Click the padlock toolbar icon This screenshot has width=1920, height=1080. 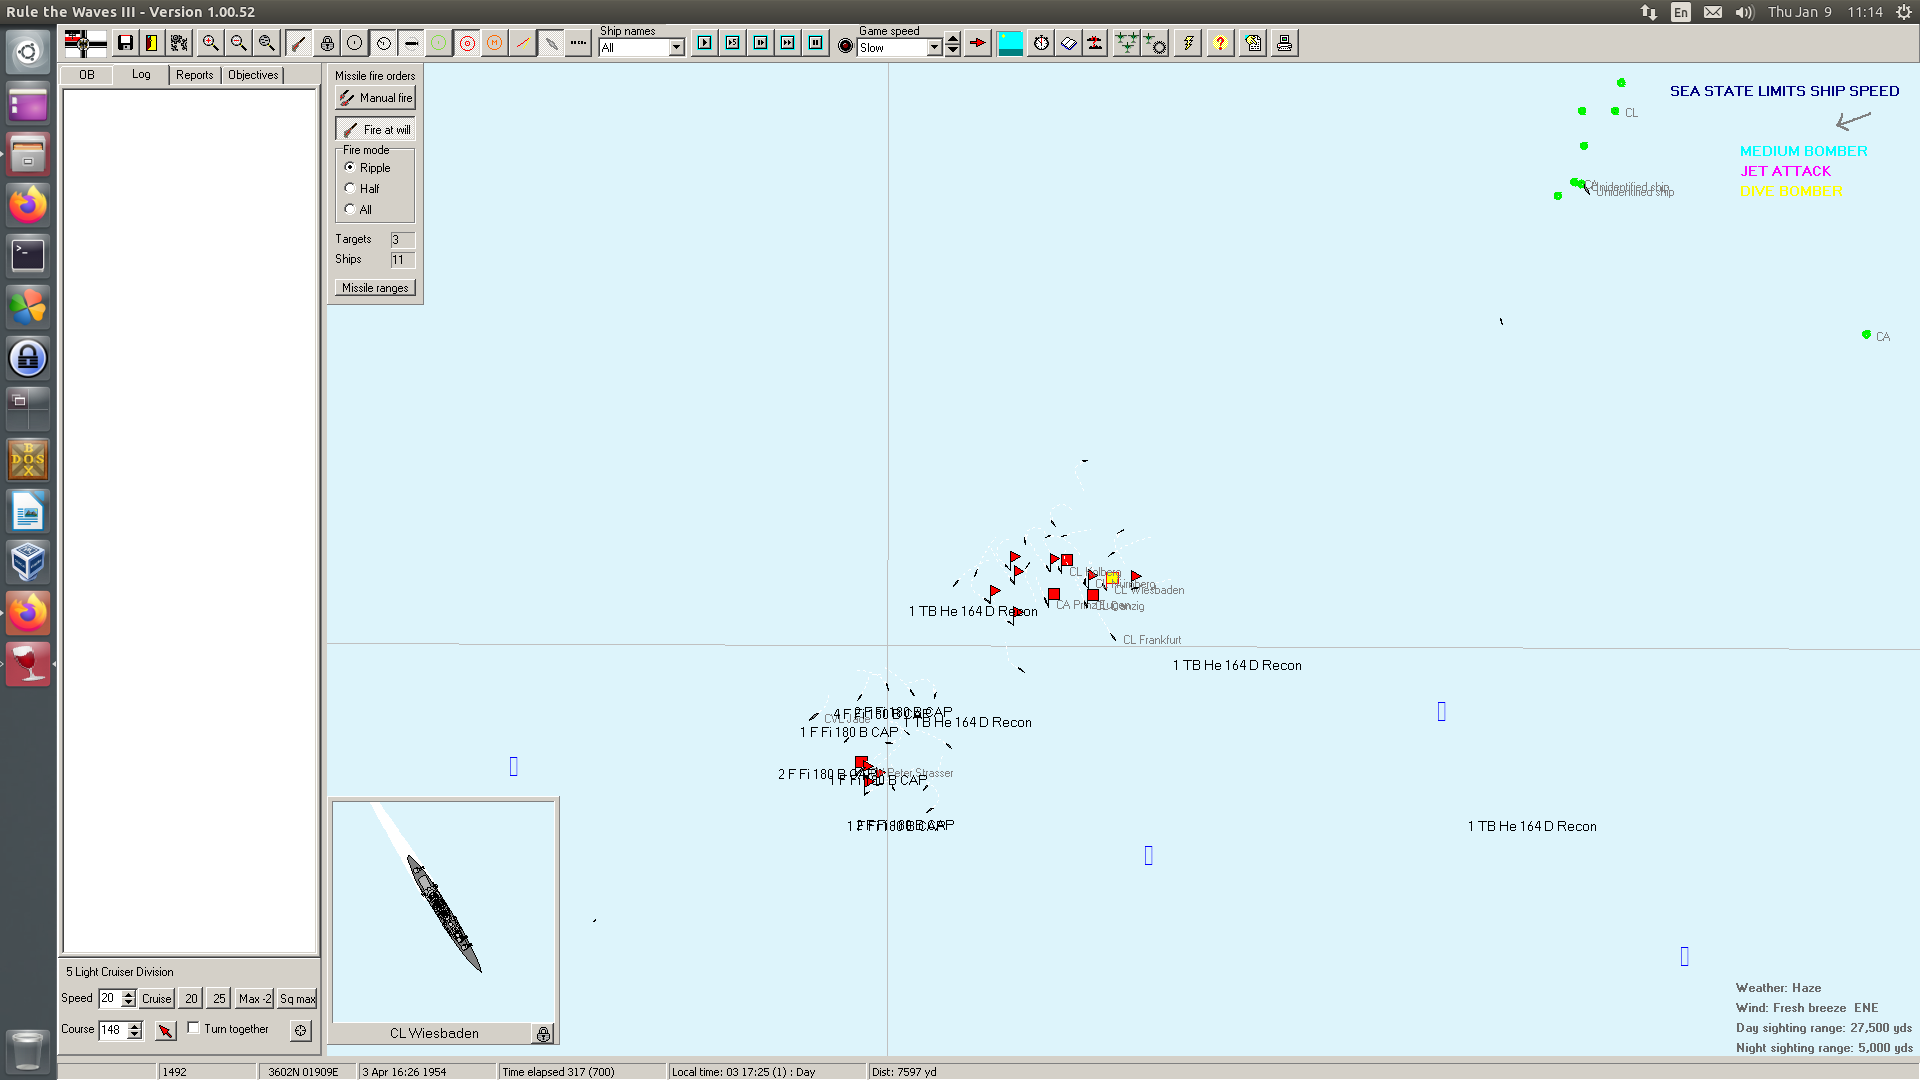pos(327,43)
